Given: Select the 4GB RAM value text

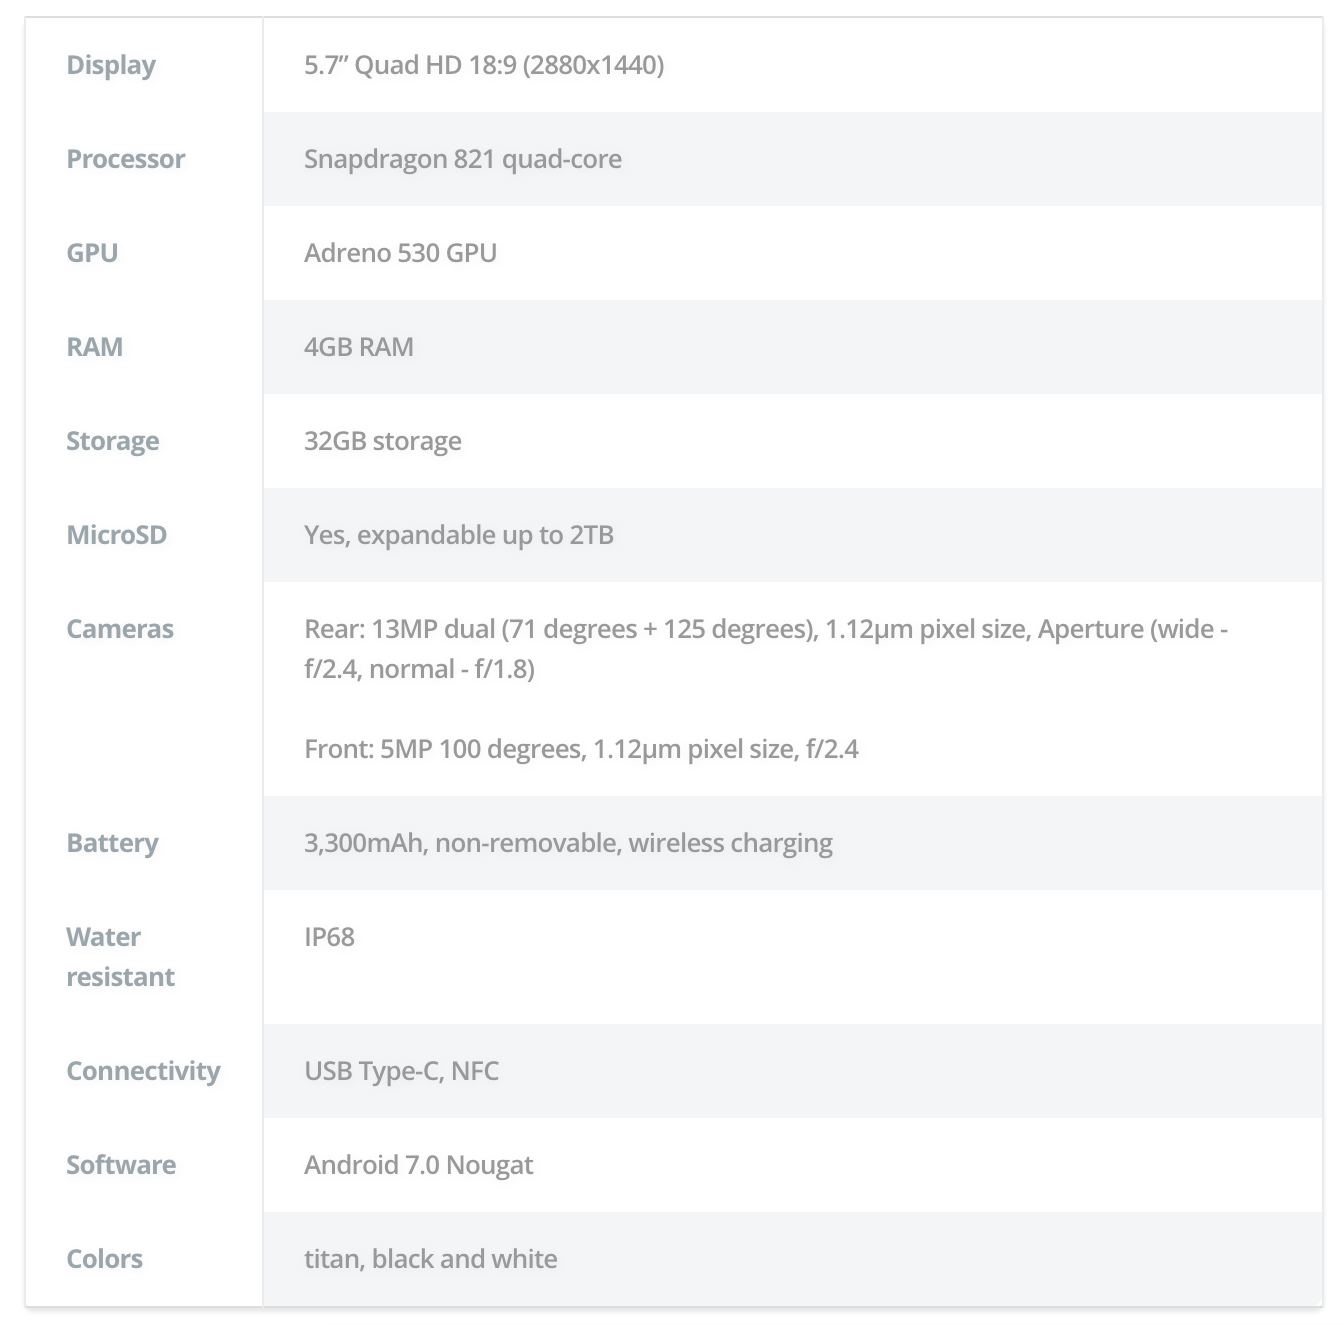Looking at the screenshot, I should click(x=359, y=347).
